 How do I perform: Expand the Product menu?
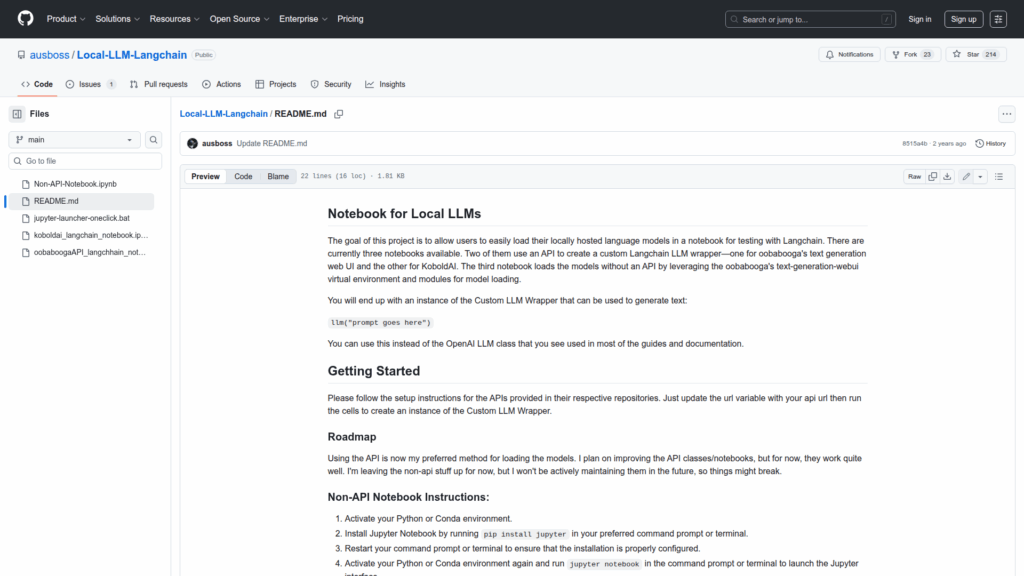(66, 19)
